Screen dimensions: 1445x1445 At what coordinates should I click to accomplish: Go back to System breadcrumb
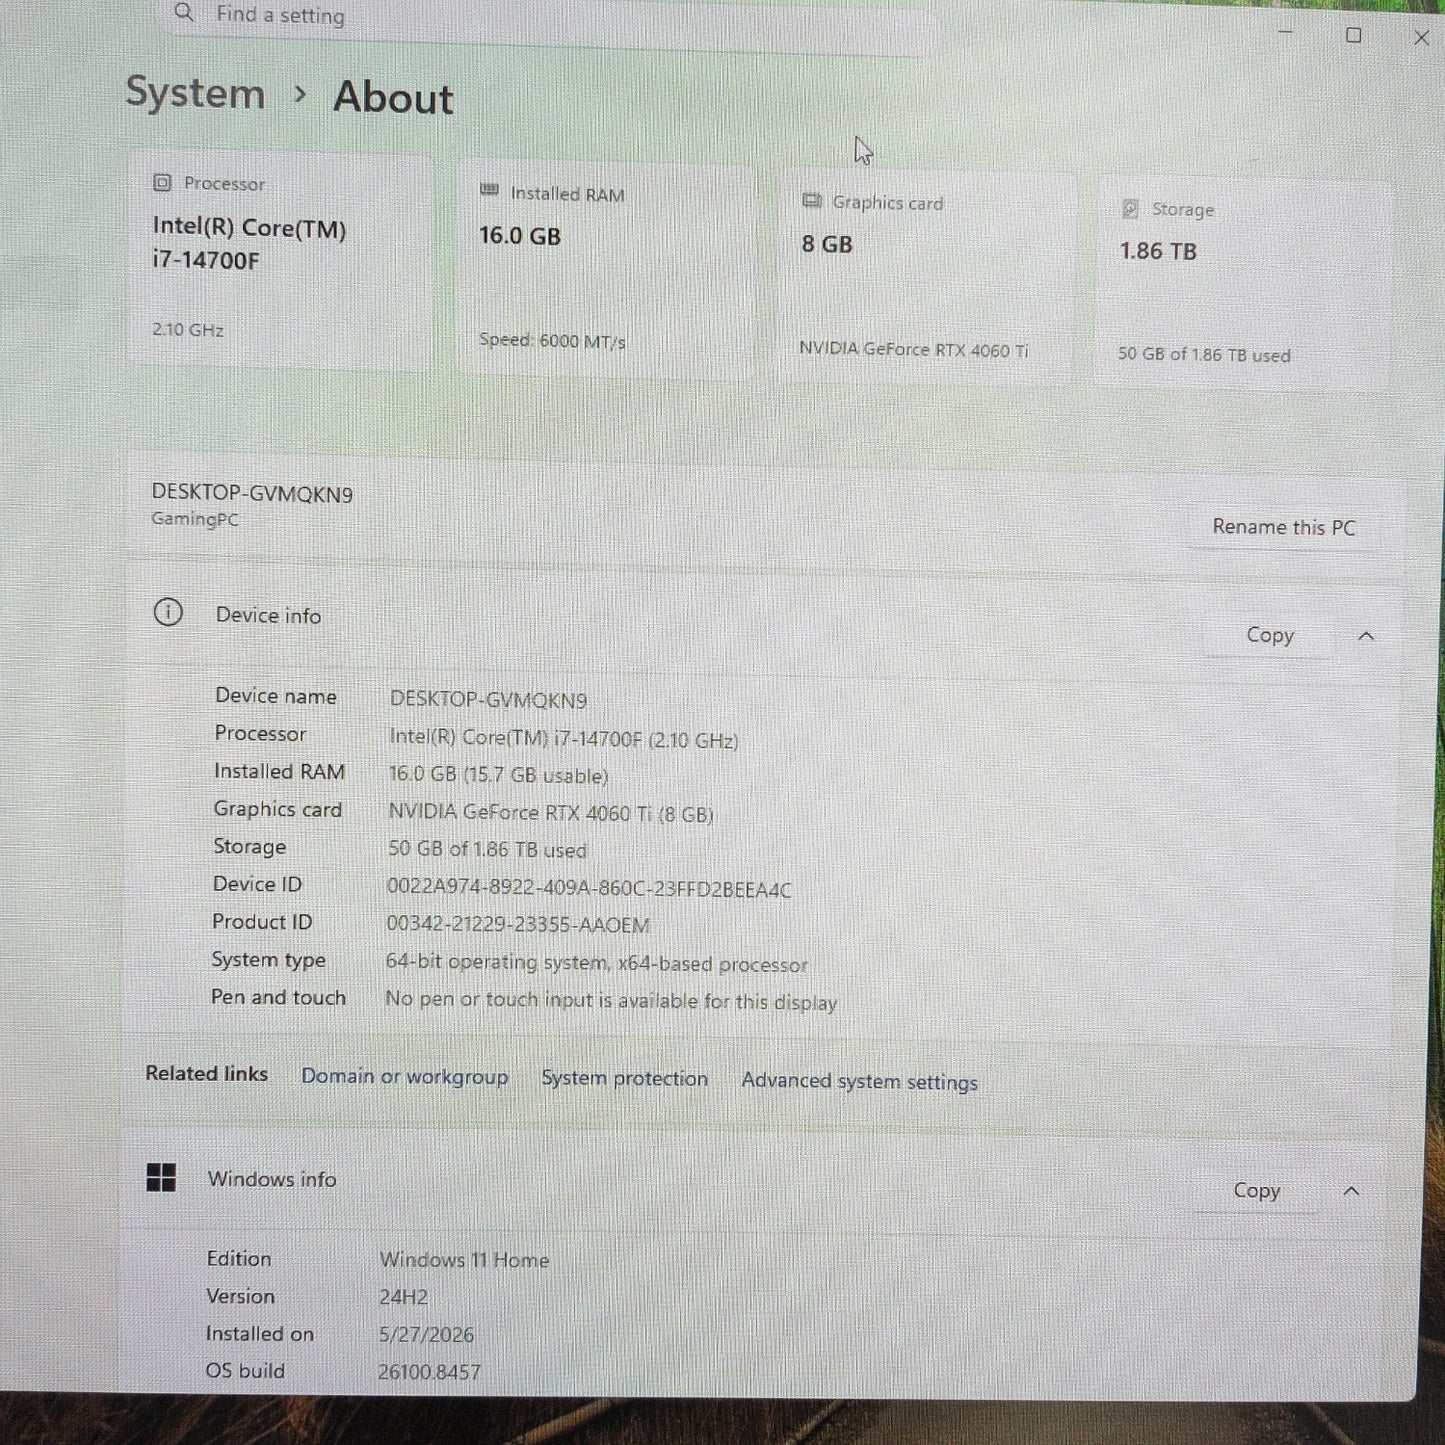pos(195,93)
